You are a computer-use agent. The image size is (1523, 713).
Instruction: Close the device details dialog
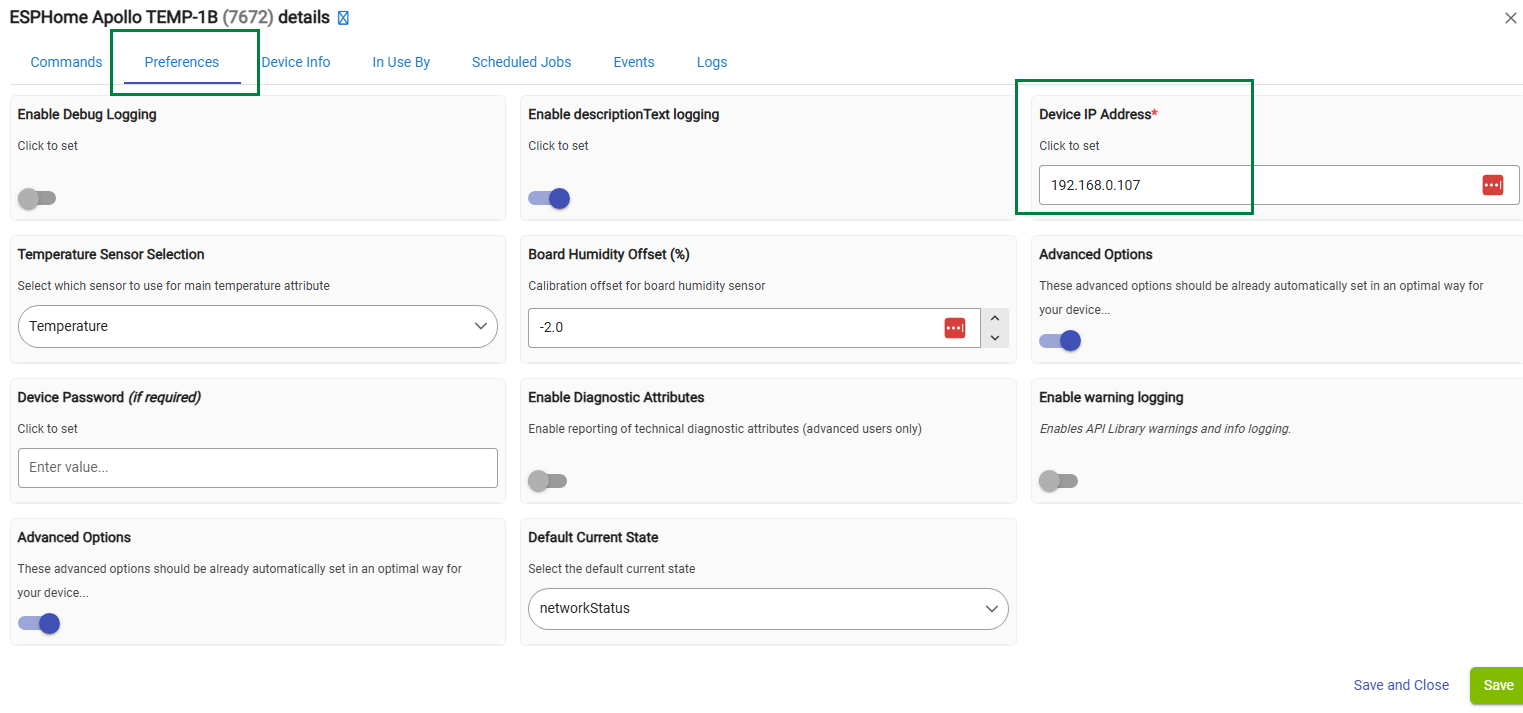point(1510,18)
